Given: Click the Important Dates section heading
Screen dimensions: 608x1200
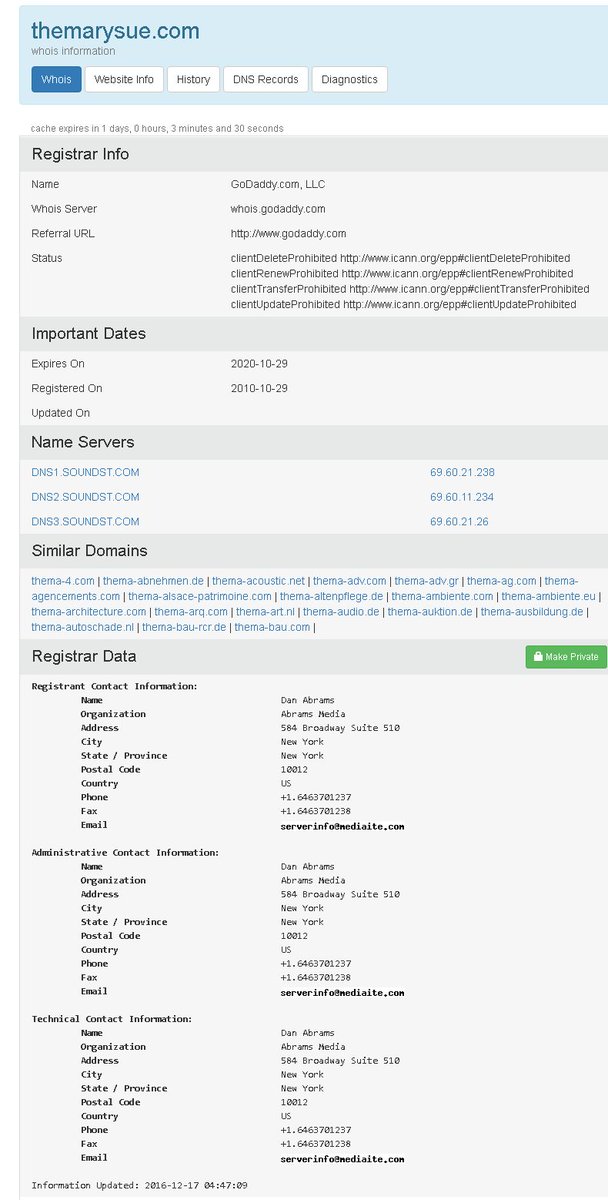Looking at the screenshot, I should pos(88,333).
